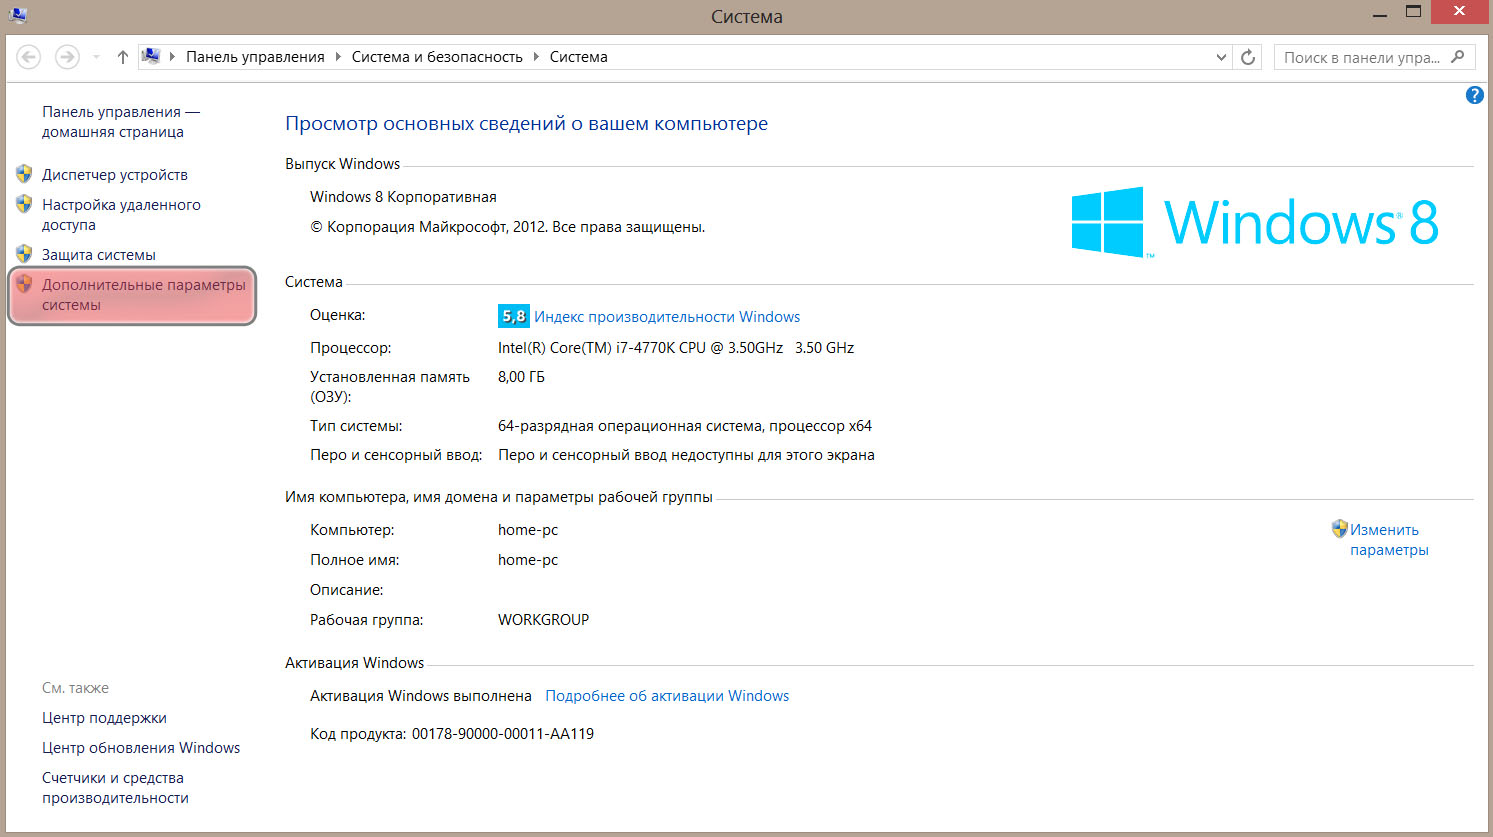Close the Система window
1493x837 pixels.
coord(1459,13)
